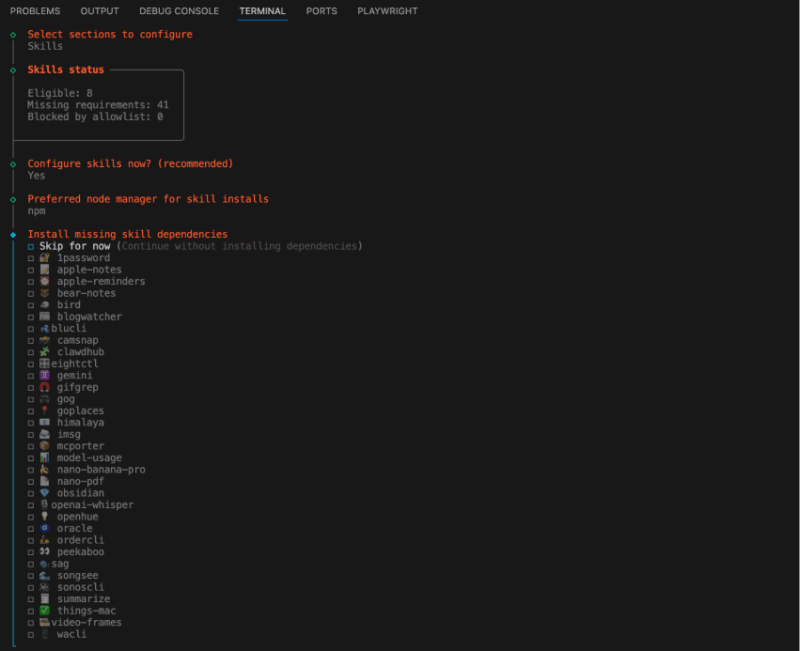This screenshot has width=800, height=651.
Task: Select the Skip for now option
Action: (x=76, y=245)
